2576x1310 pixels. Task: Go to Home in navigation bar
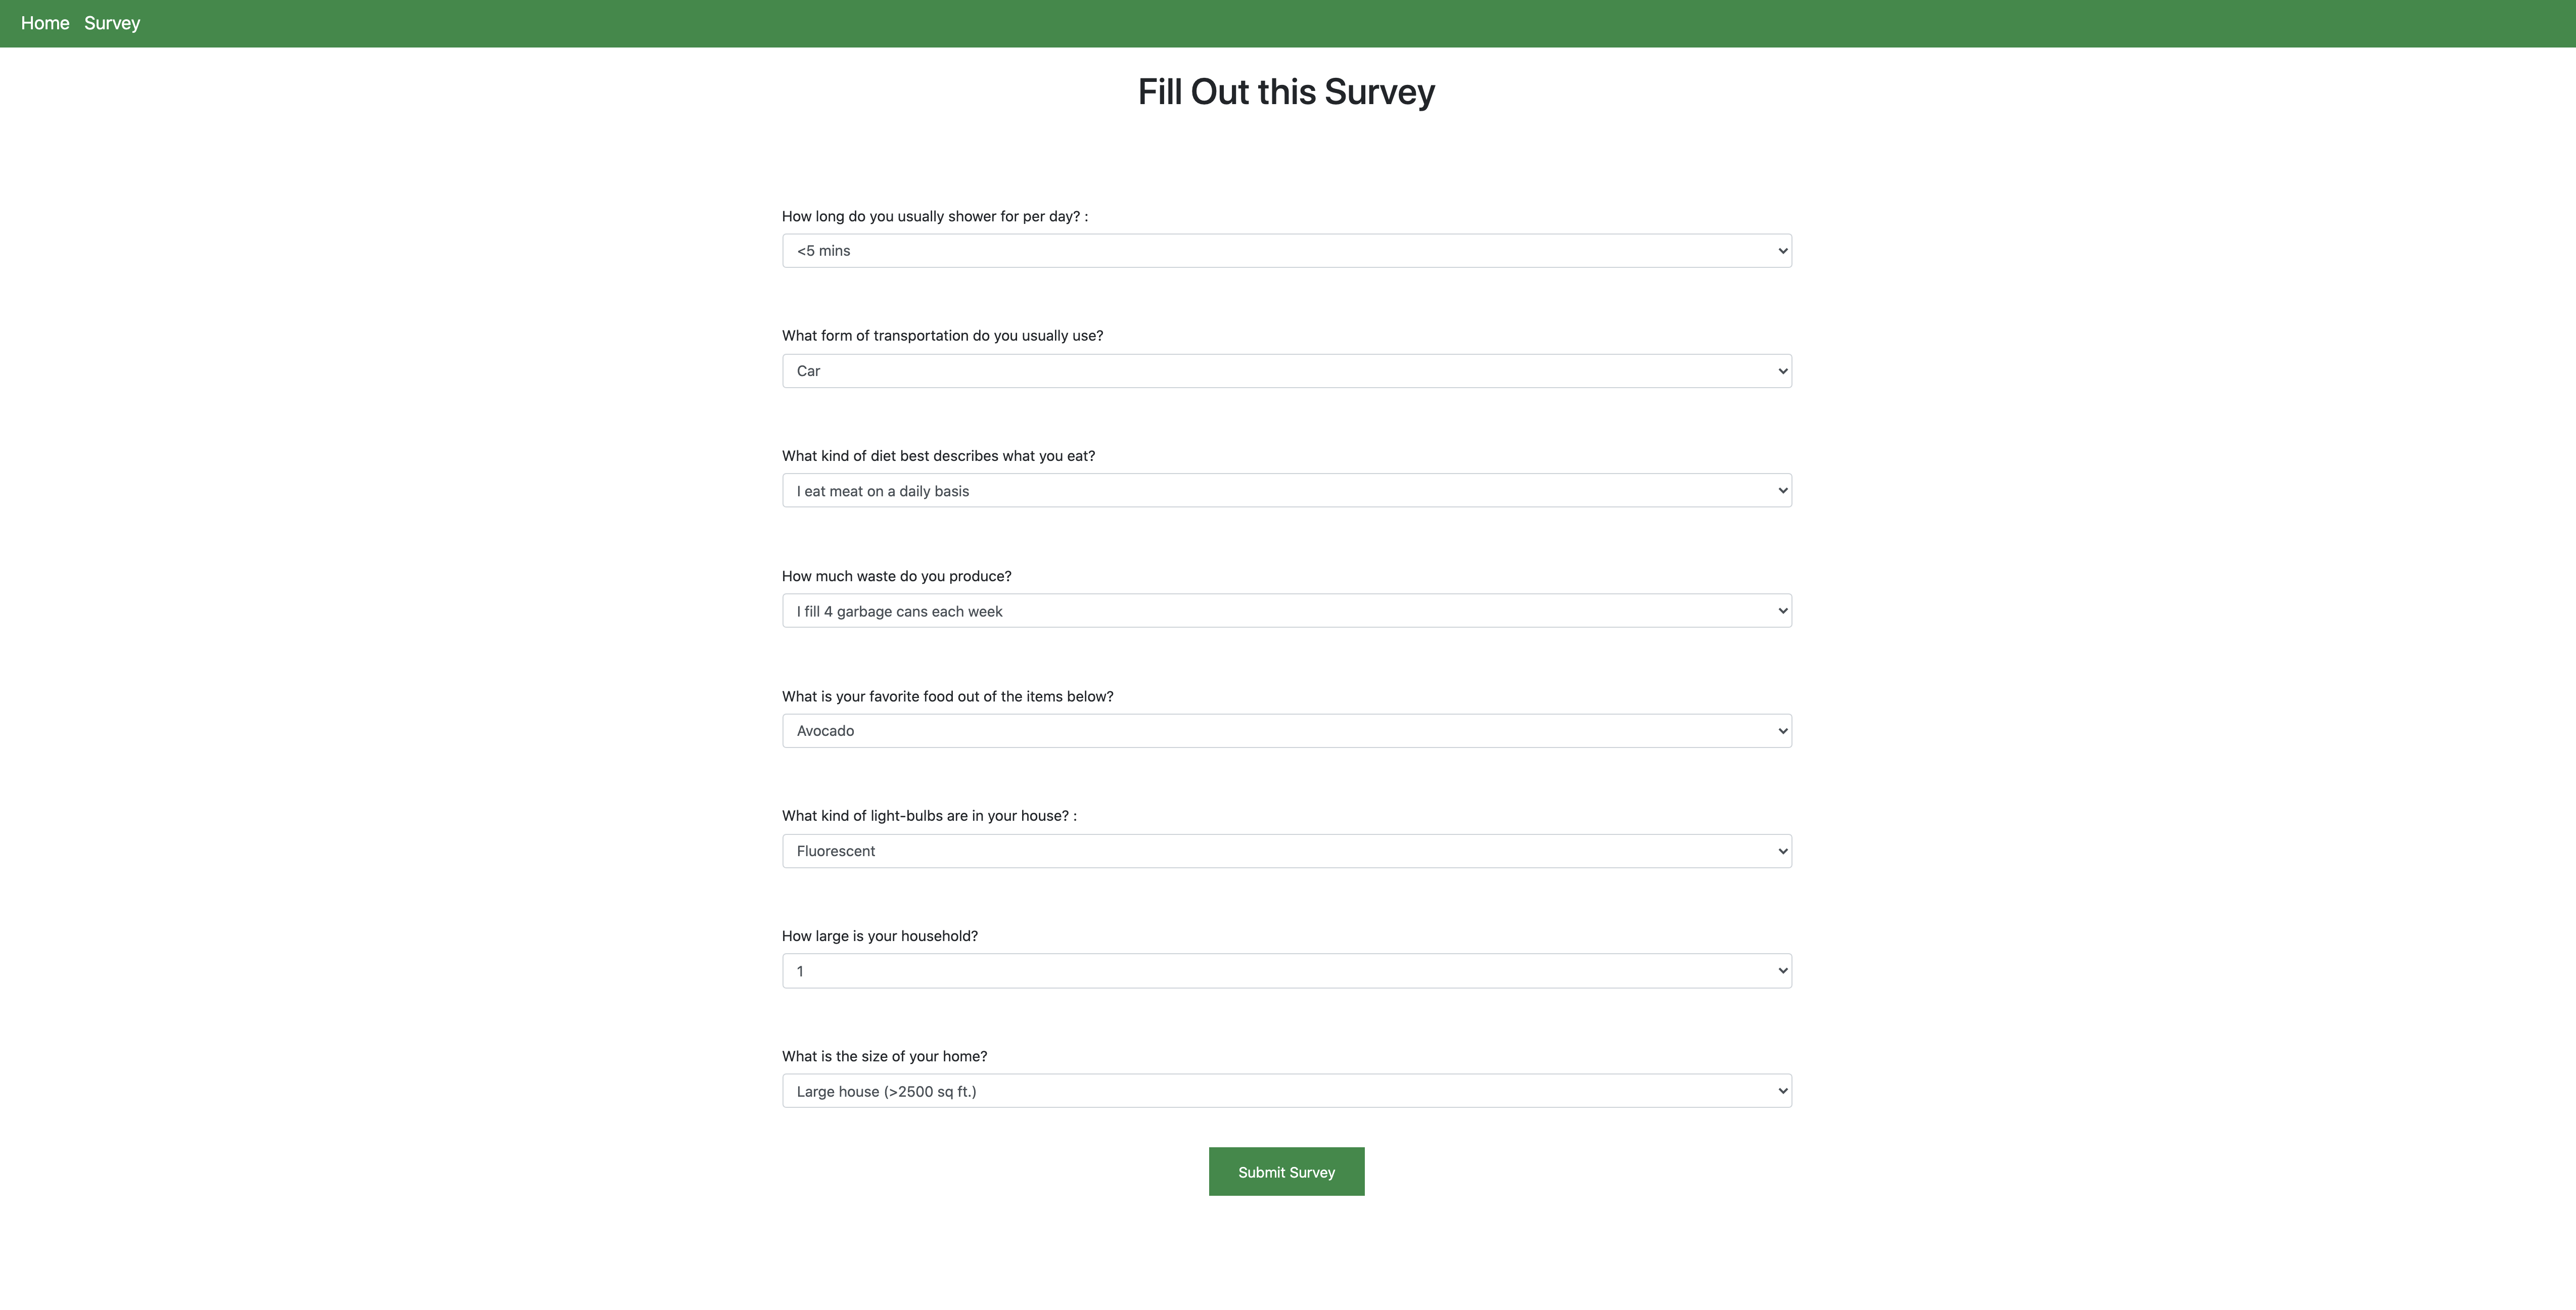tap(45, 23)
